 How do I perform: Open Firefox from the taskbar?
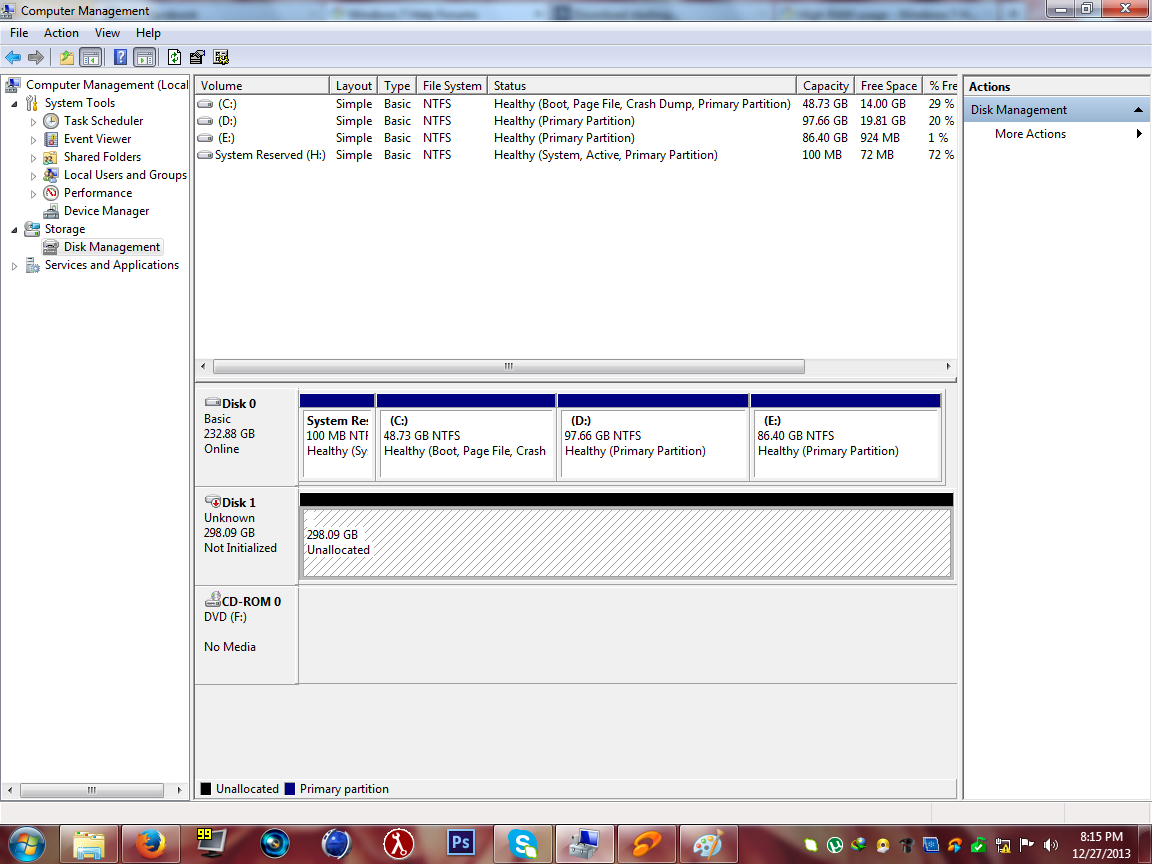point(150,843)
